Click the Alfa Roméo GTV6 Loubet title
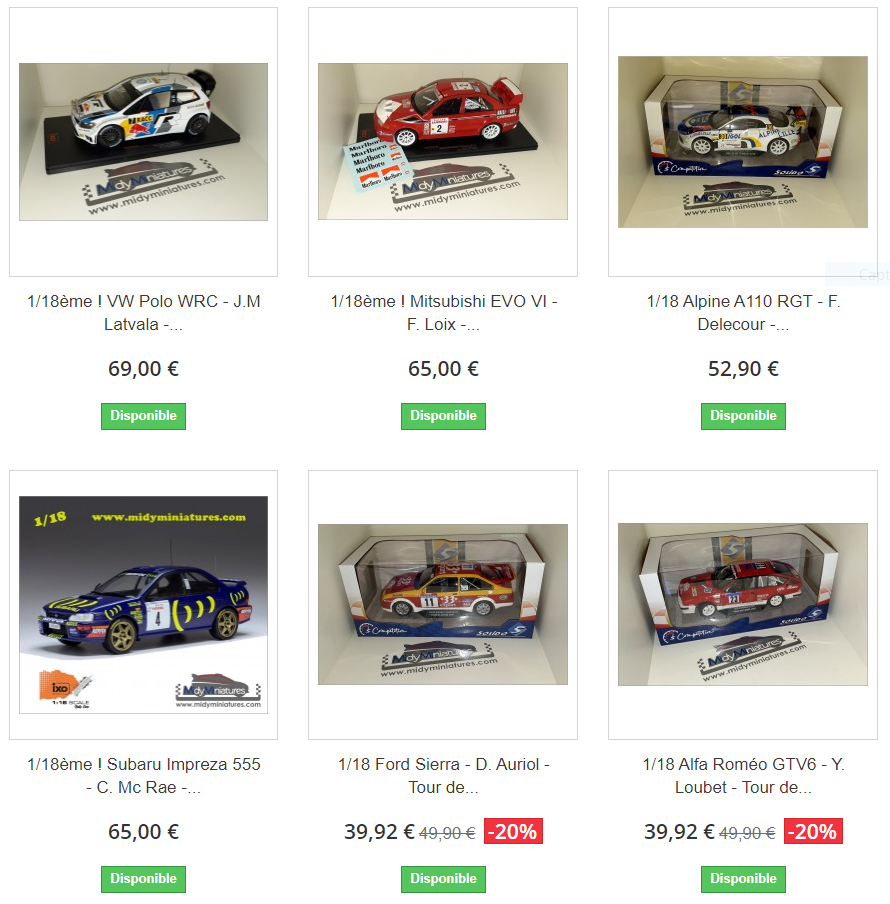Image resolution: width=890 pixels, height=904 pixels. pyautogui.click(x=743, y=775)
